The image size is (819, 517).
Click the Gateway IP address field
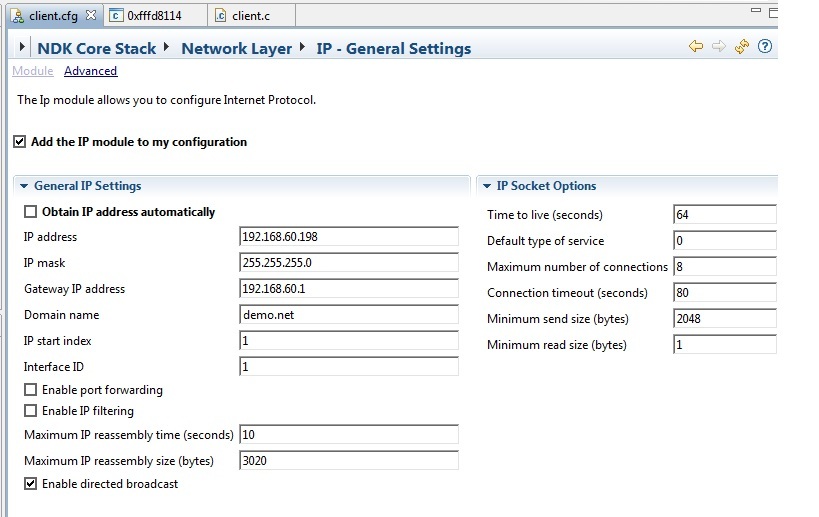tap(349, 289)
